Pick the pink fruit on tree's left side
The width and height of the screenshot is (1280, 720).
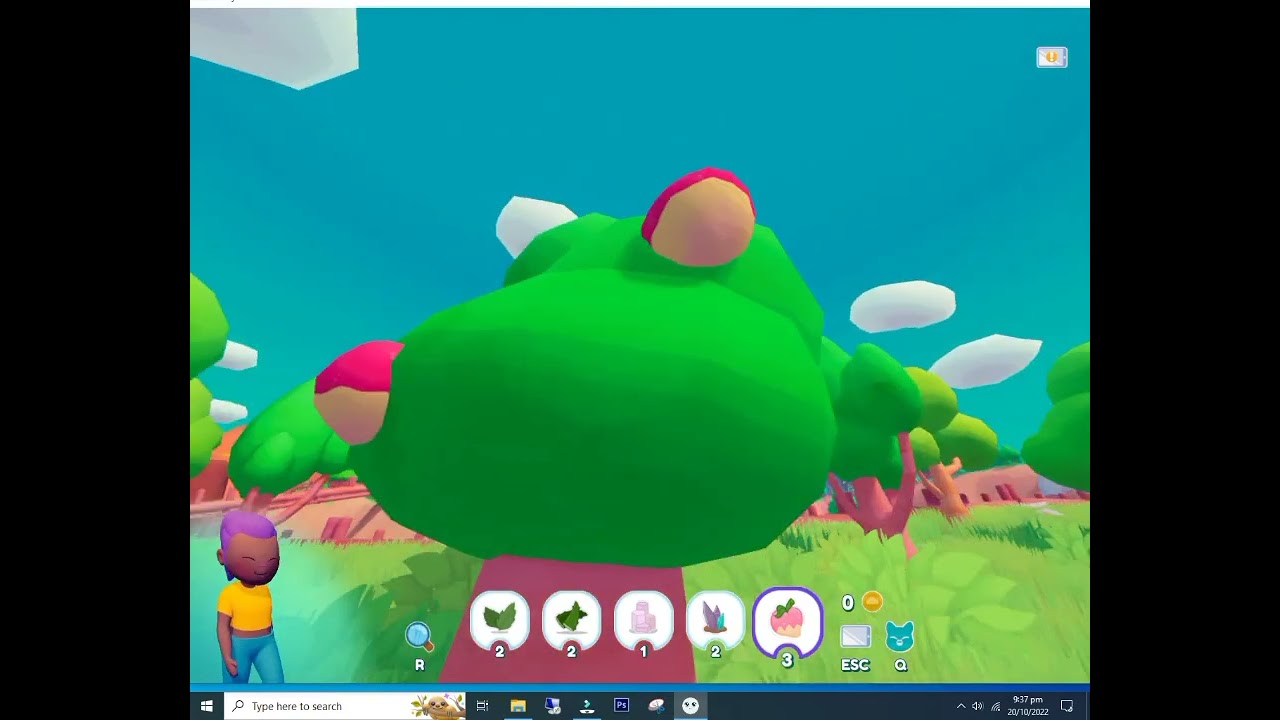tap(355, 392)
